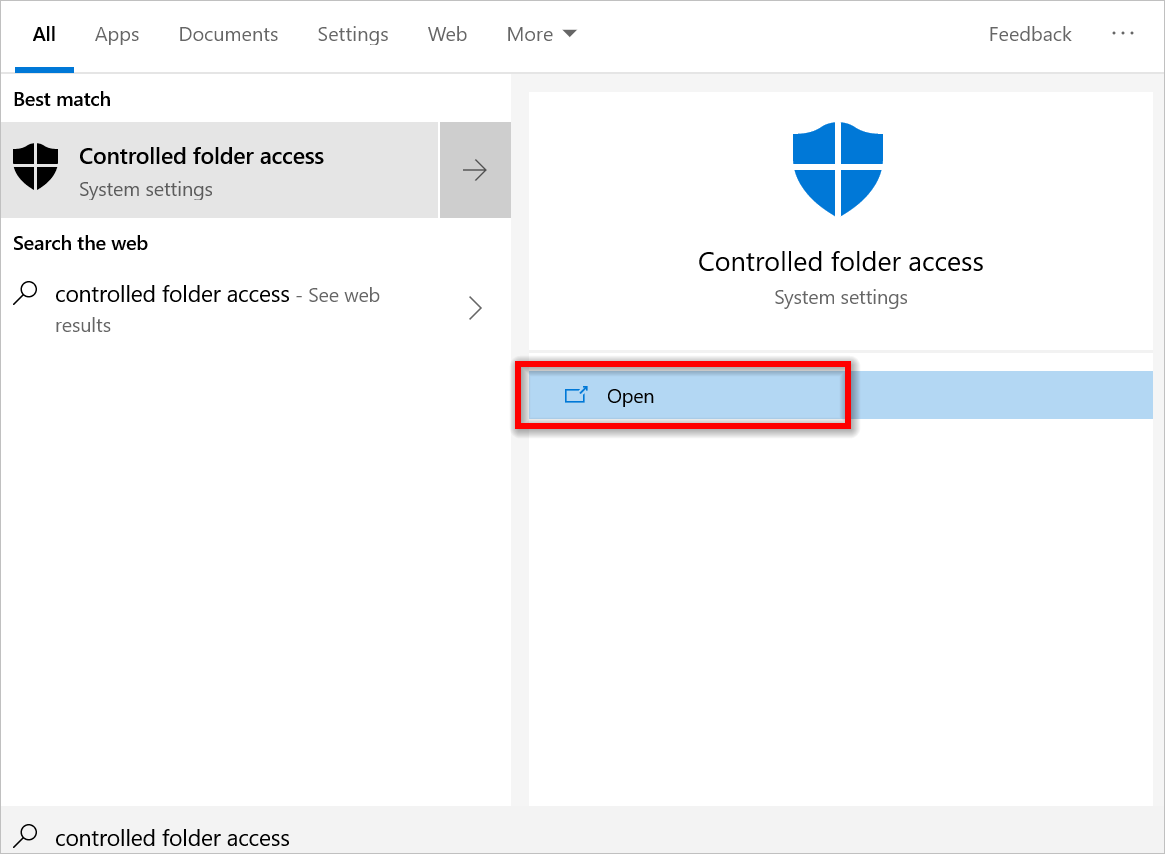Click the Open launch icon beside Open
The height and width of the screenshot is (854, 1165).
click(x=576, y=395)
